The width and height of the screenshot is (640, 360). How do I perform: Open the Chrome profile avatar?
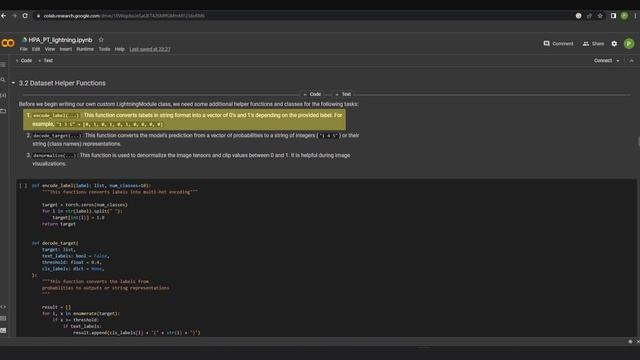[624, 16]
